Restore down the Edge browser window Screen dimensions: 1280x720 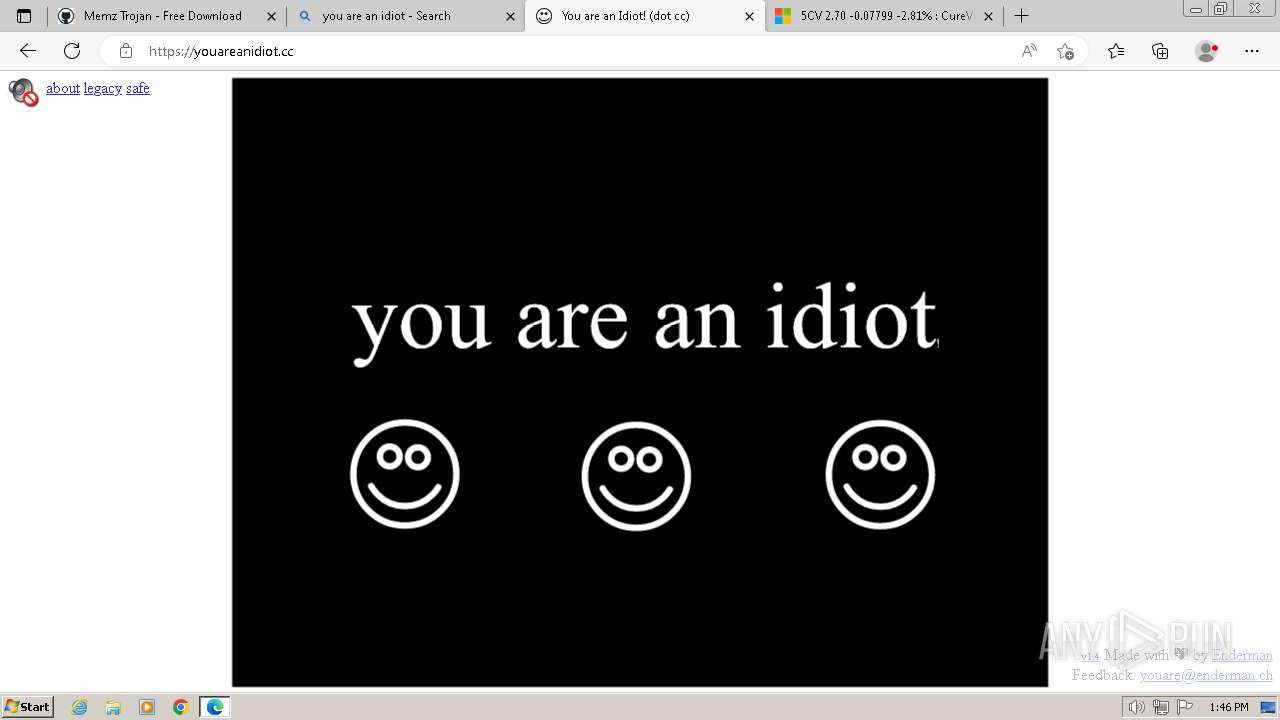(x=1220, y=8)
